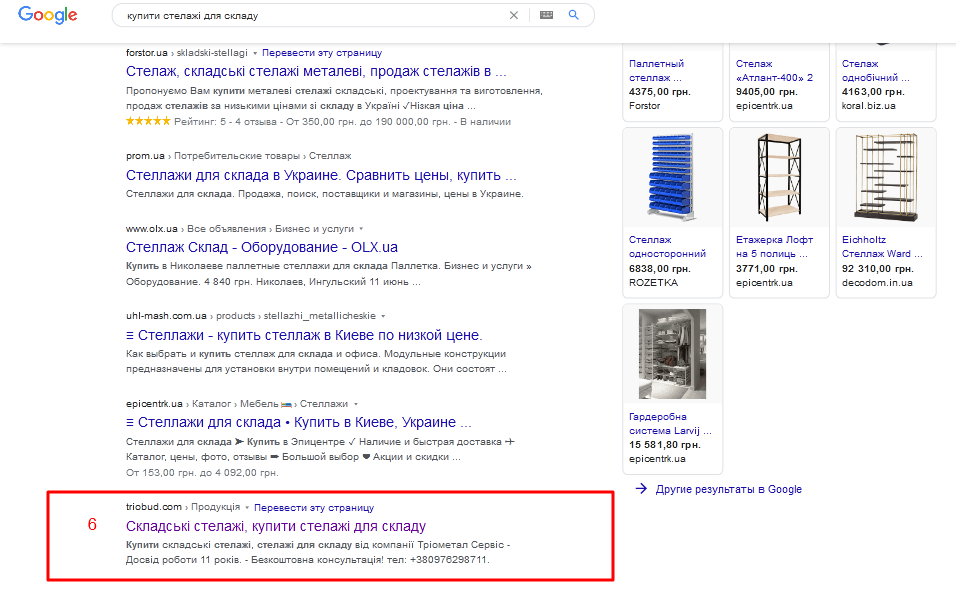The height and width of the screenshot is (591, 956).
Task: Click price '4163,00 грн.' in koral.biz.ua card
Action: (x=873, y=91)
